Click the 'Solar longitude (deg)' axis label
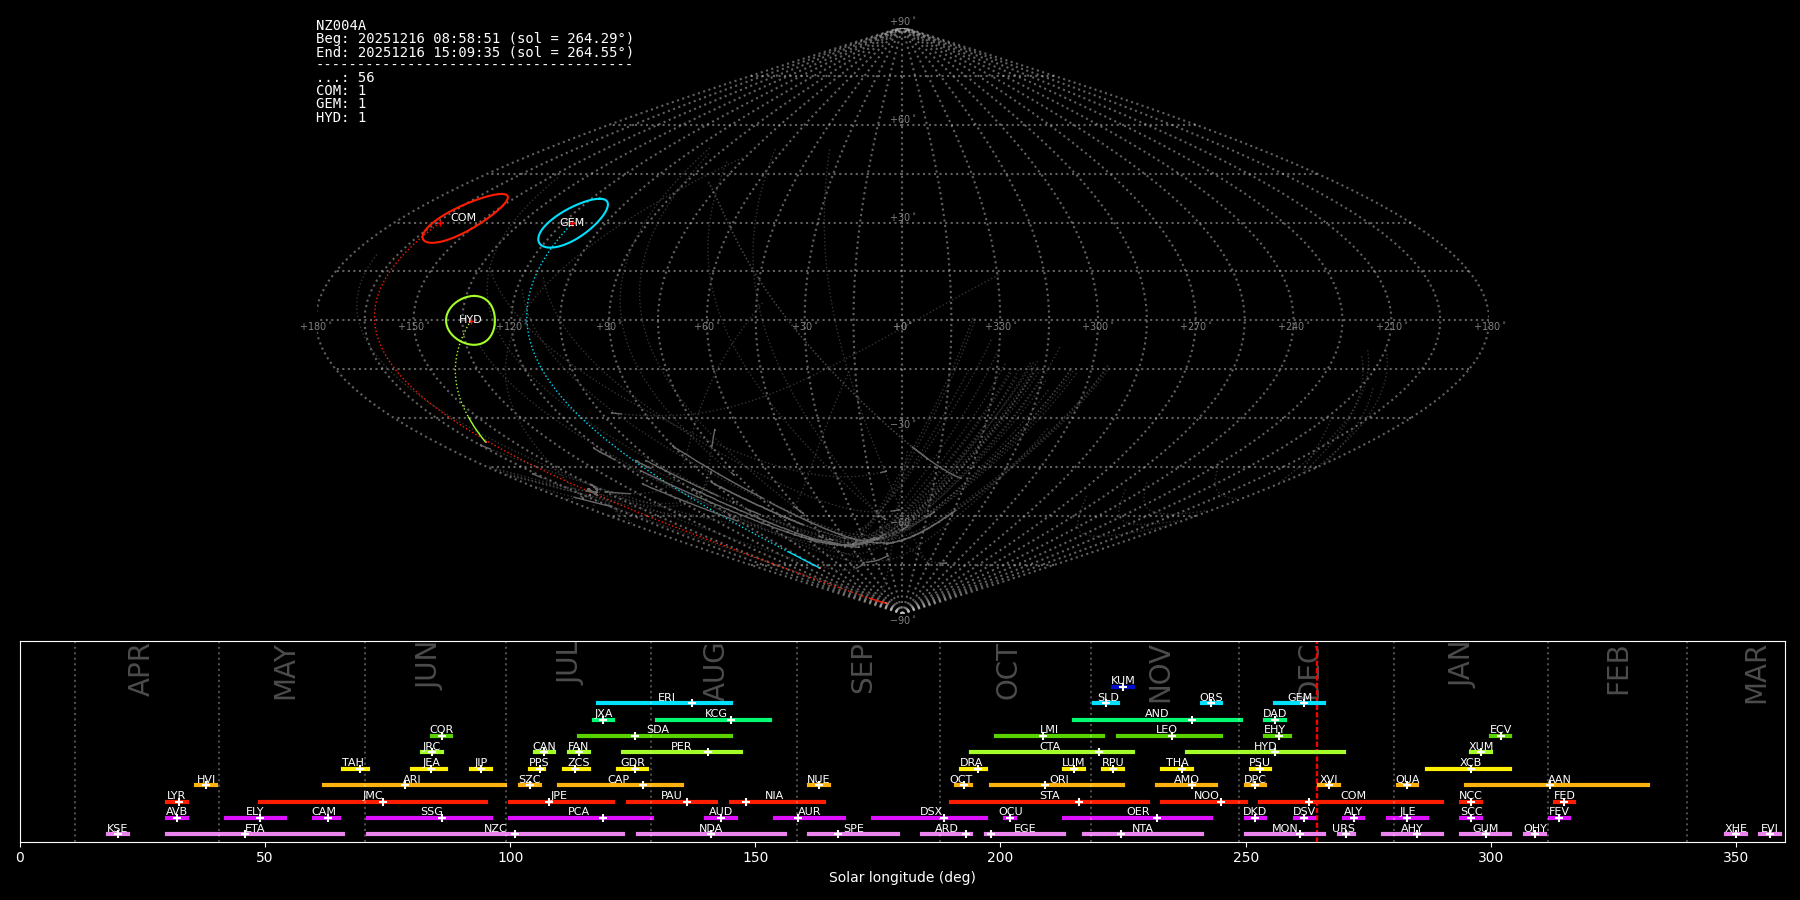Image resolution: width=1800 pixels, height=900 pixels. tap(902, 877)
